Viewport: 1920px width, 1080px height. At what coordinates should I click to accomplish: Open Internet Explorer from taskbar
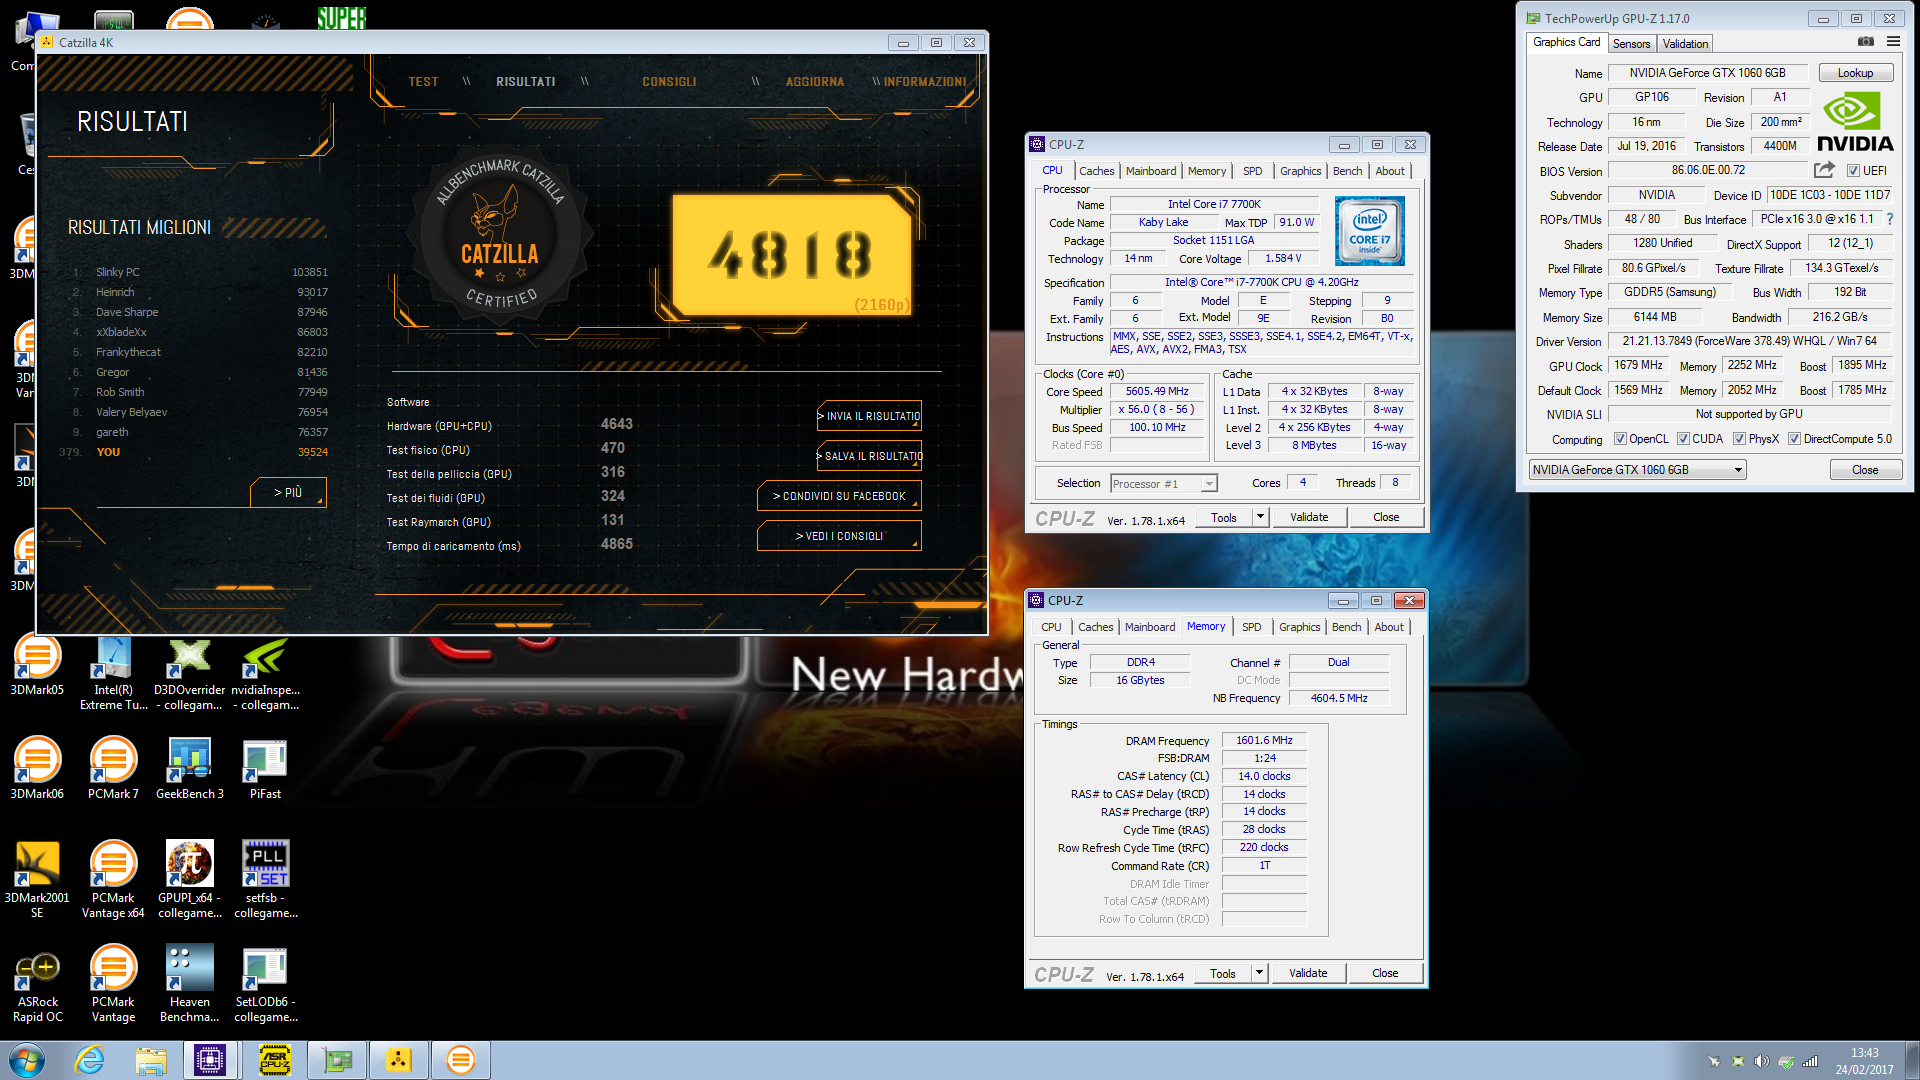click(x=90, y=1060)
